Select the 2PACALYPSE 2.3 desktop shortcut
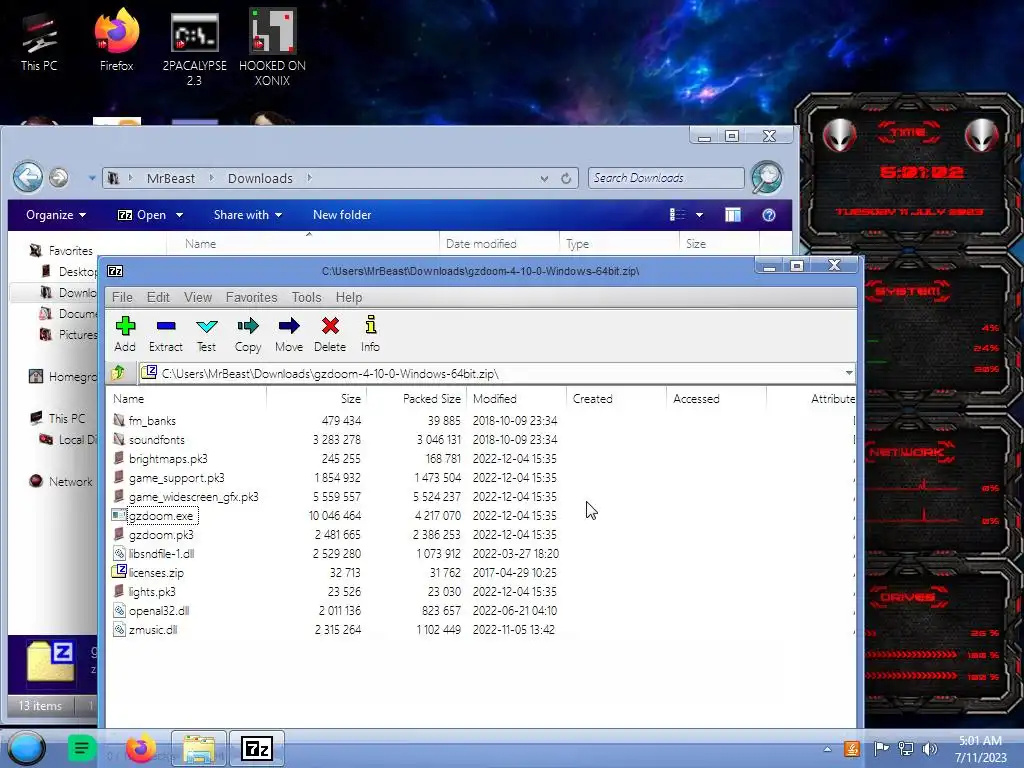Image resolution: width=1024 pixels, height=768 pixels. (195, 49)
